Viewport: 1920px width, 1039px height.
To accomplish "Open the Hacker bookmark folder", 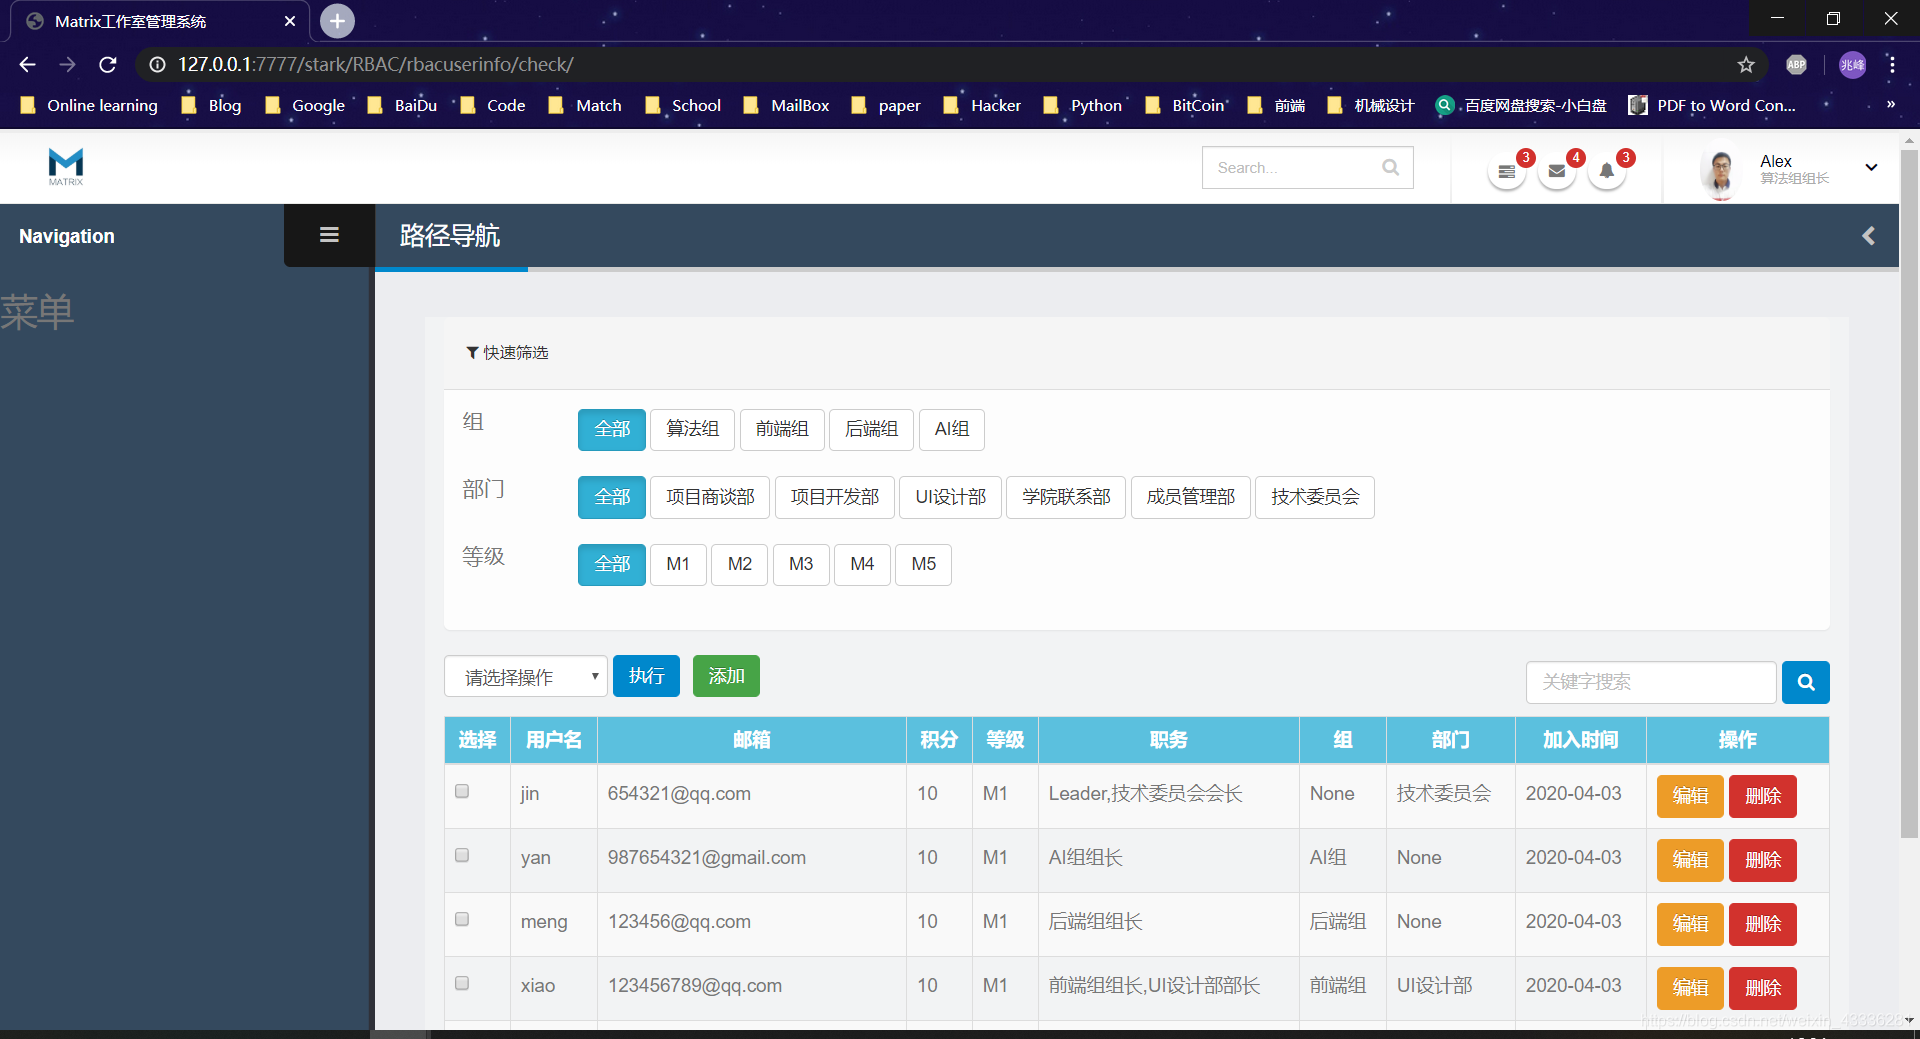I will (x=982, y=105).
